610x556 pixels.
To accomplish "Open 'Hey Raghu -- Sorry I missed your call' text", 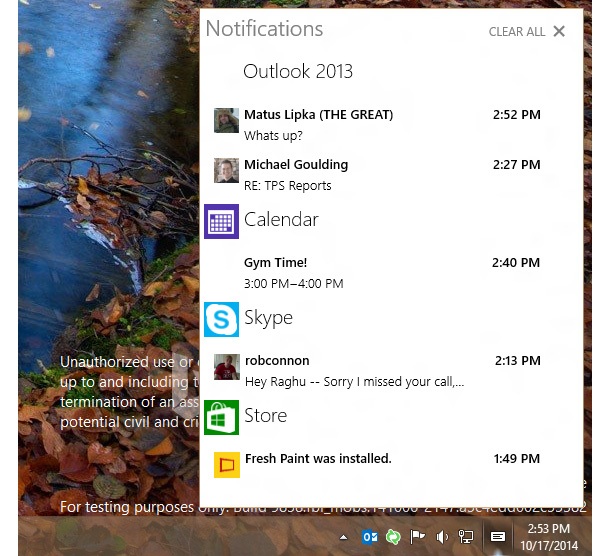I will coord(354,382).
